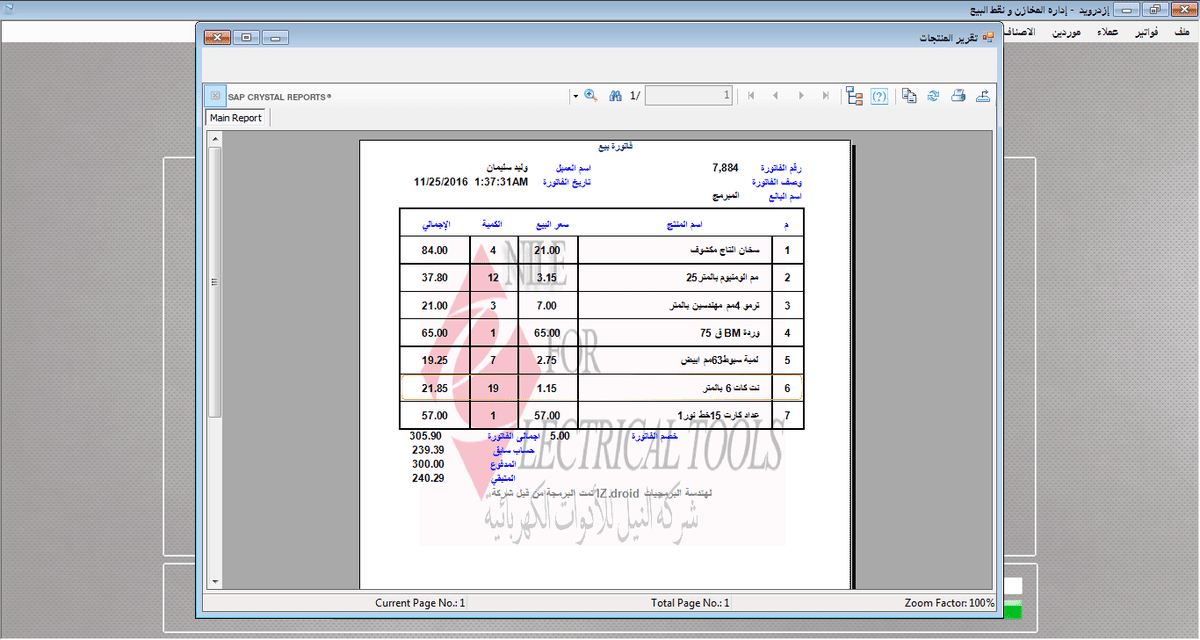Click the invoice time 1:37:31AM
1200x640 pixels.
click(x=500, y=182)
